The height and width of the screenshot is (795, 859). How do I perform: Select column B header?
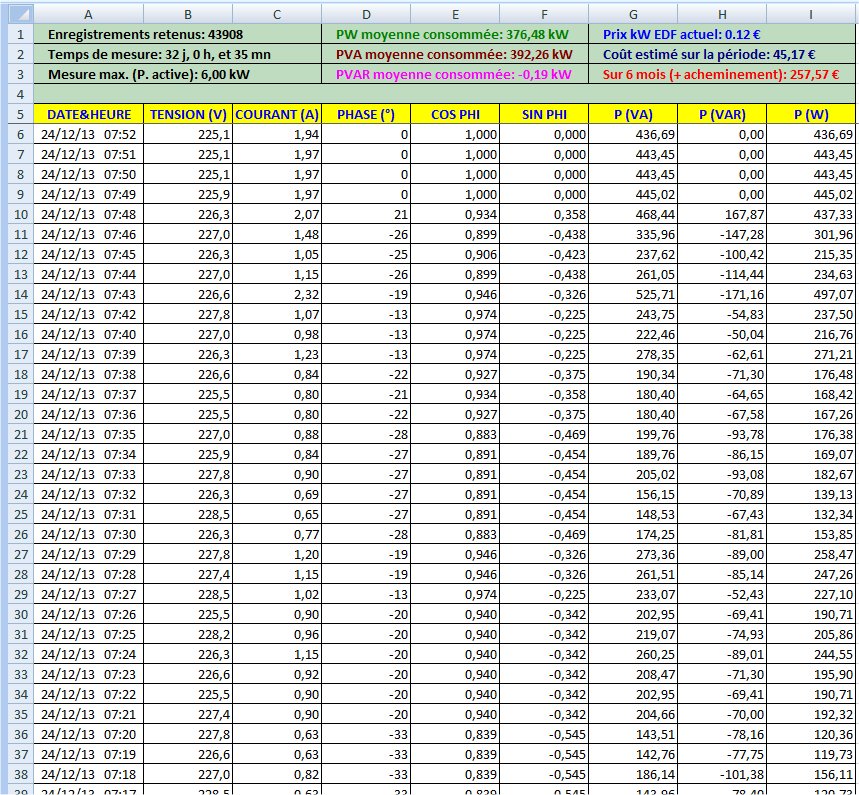tap(188, 14)
